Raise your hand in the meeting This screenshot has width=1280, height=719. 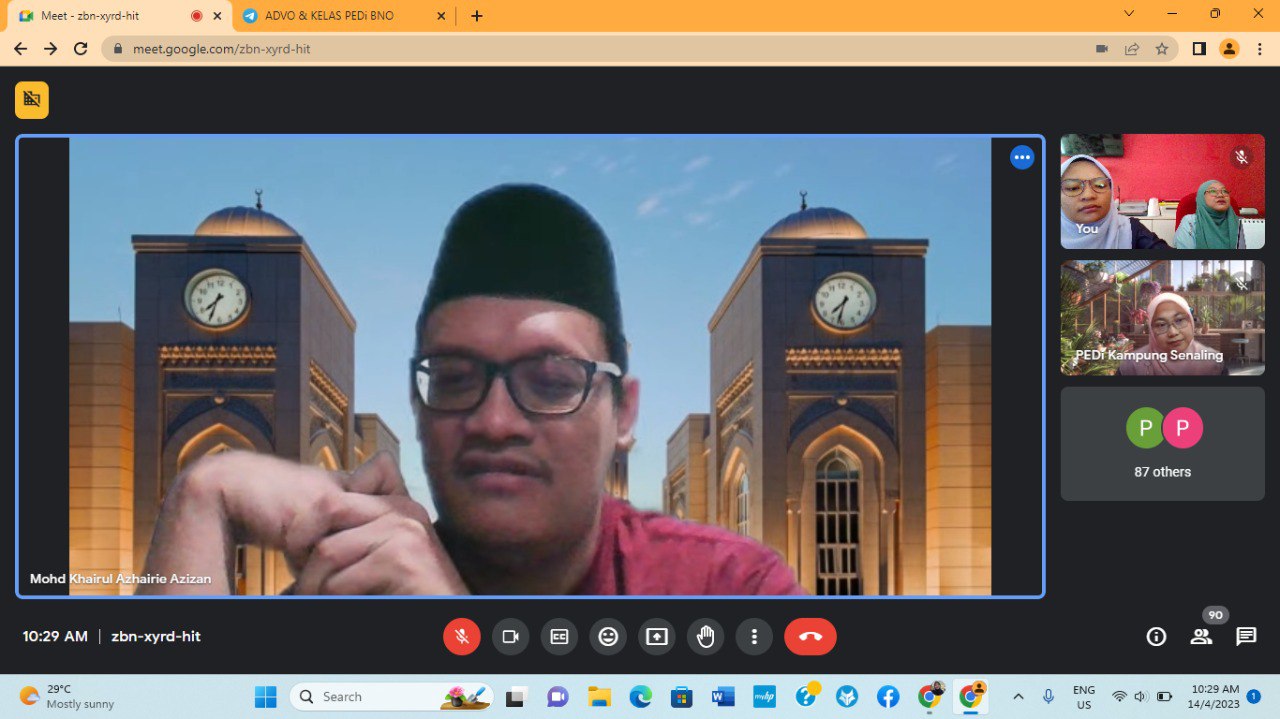pos(706,636)
